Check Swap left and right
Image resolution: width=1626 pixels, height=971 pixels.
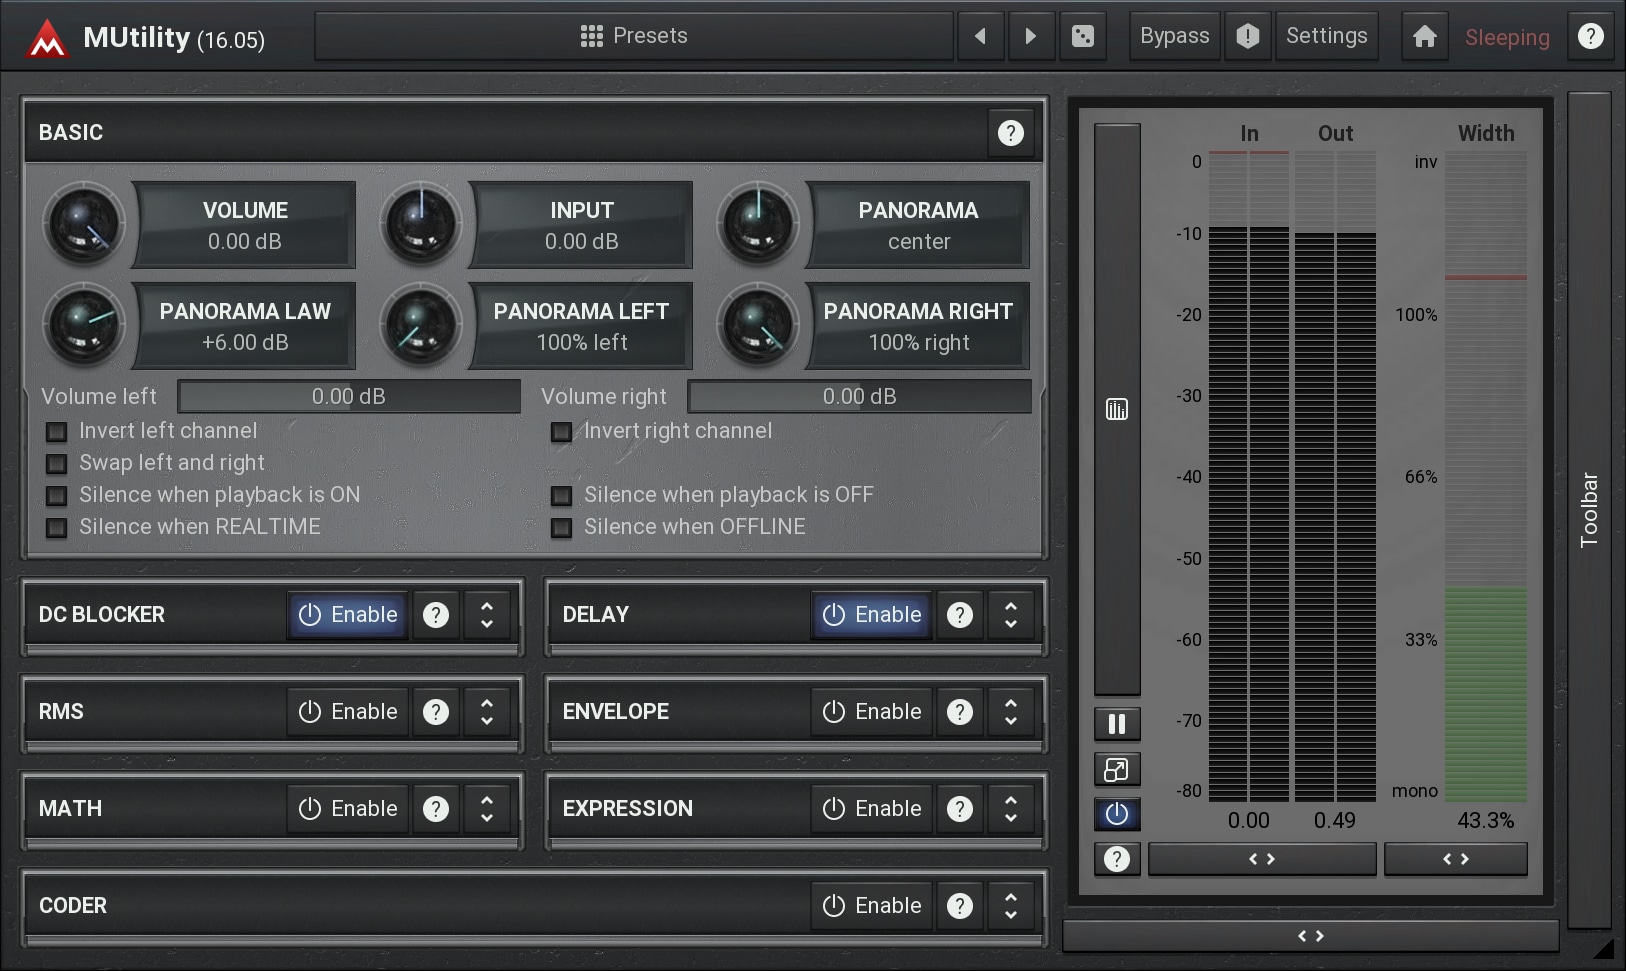point(57,464)
